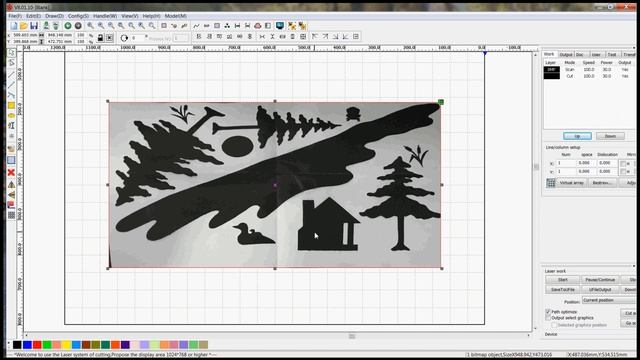The image size is (640, 360).
Task: Toggle Y mirror checkbox in line/column setup
Action: [622, 171]
